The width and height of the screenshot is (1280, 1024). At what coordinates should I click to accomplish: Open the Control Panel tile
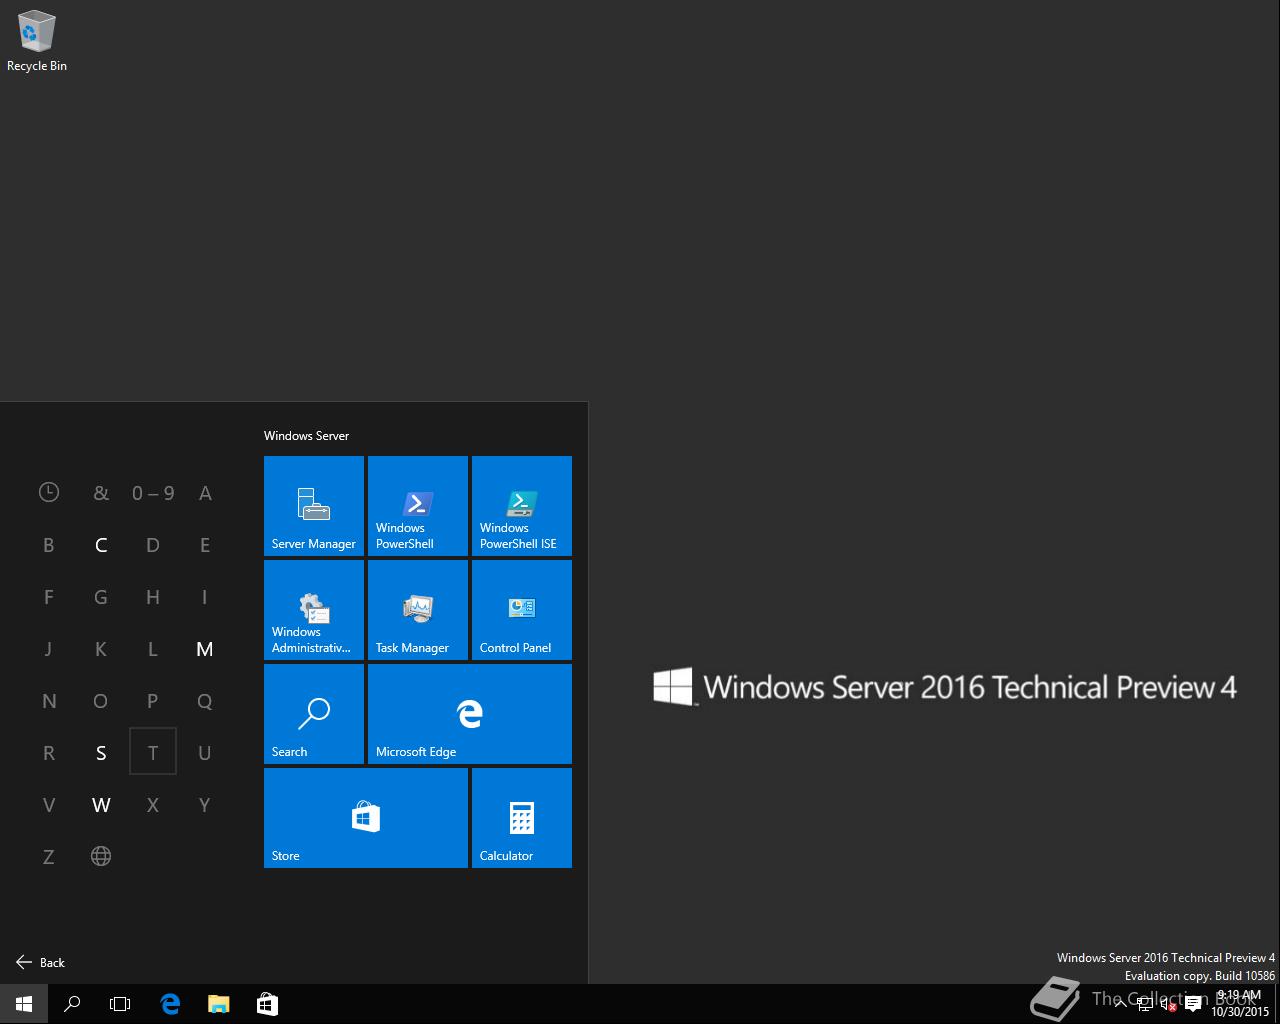click(x=522, y=610)
